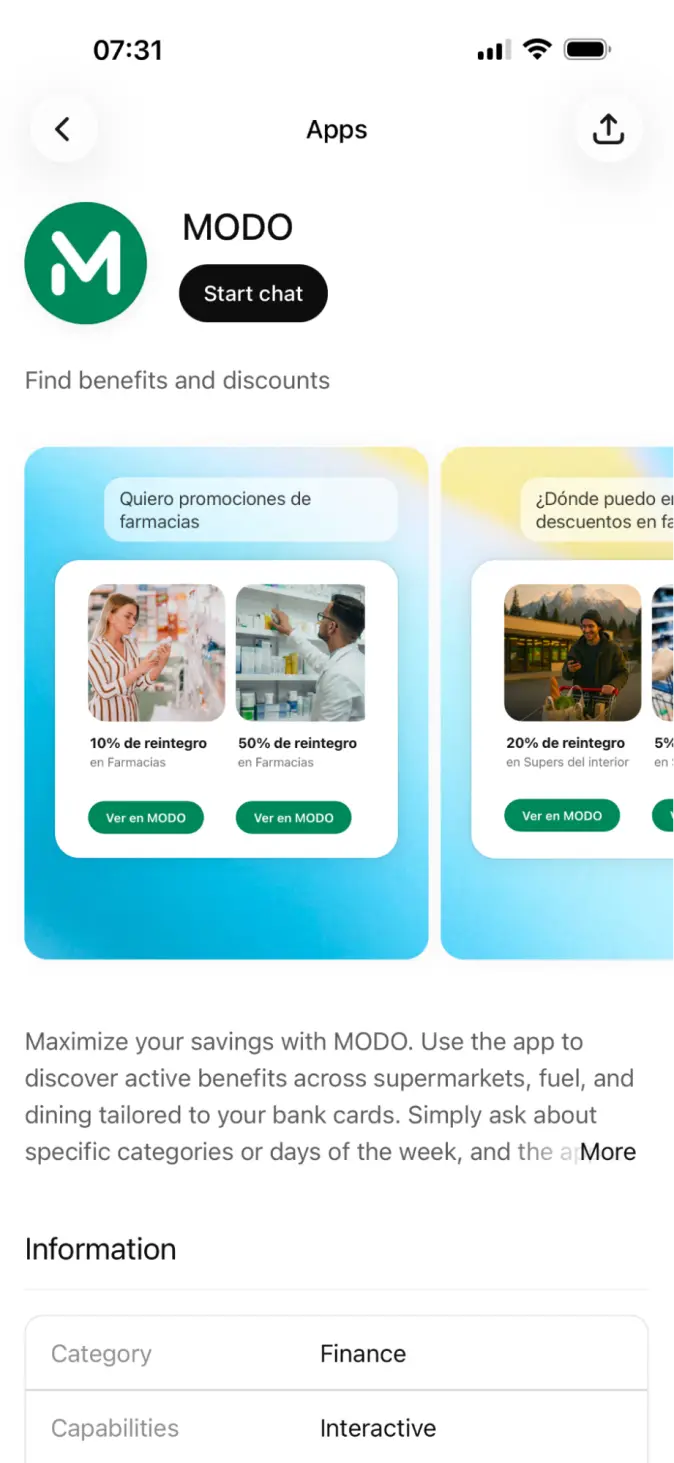Expand the description with More

[x=608, y=1152]
